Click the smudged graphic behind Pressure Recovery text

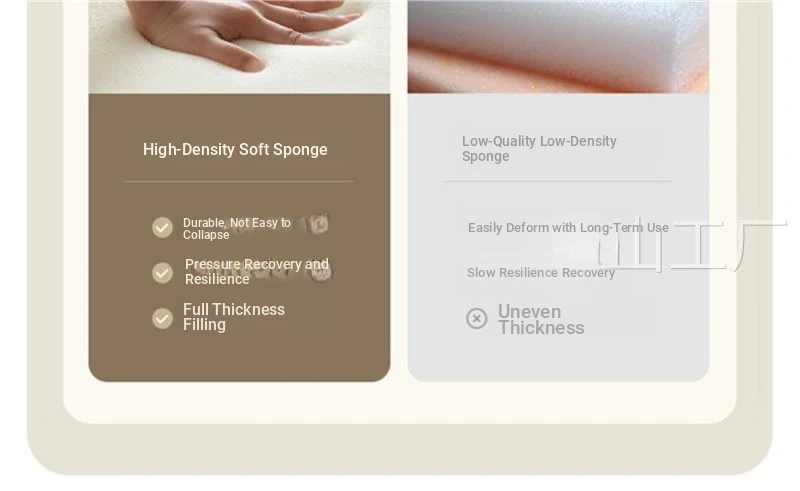[x=320, y=272]
